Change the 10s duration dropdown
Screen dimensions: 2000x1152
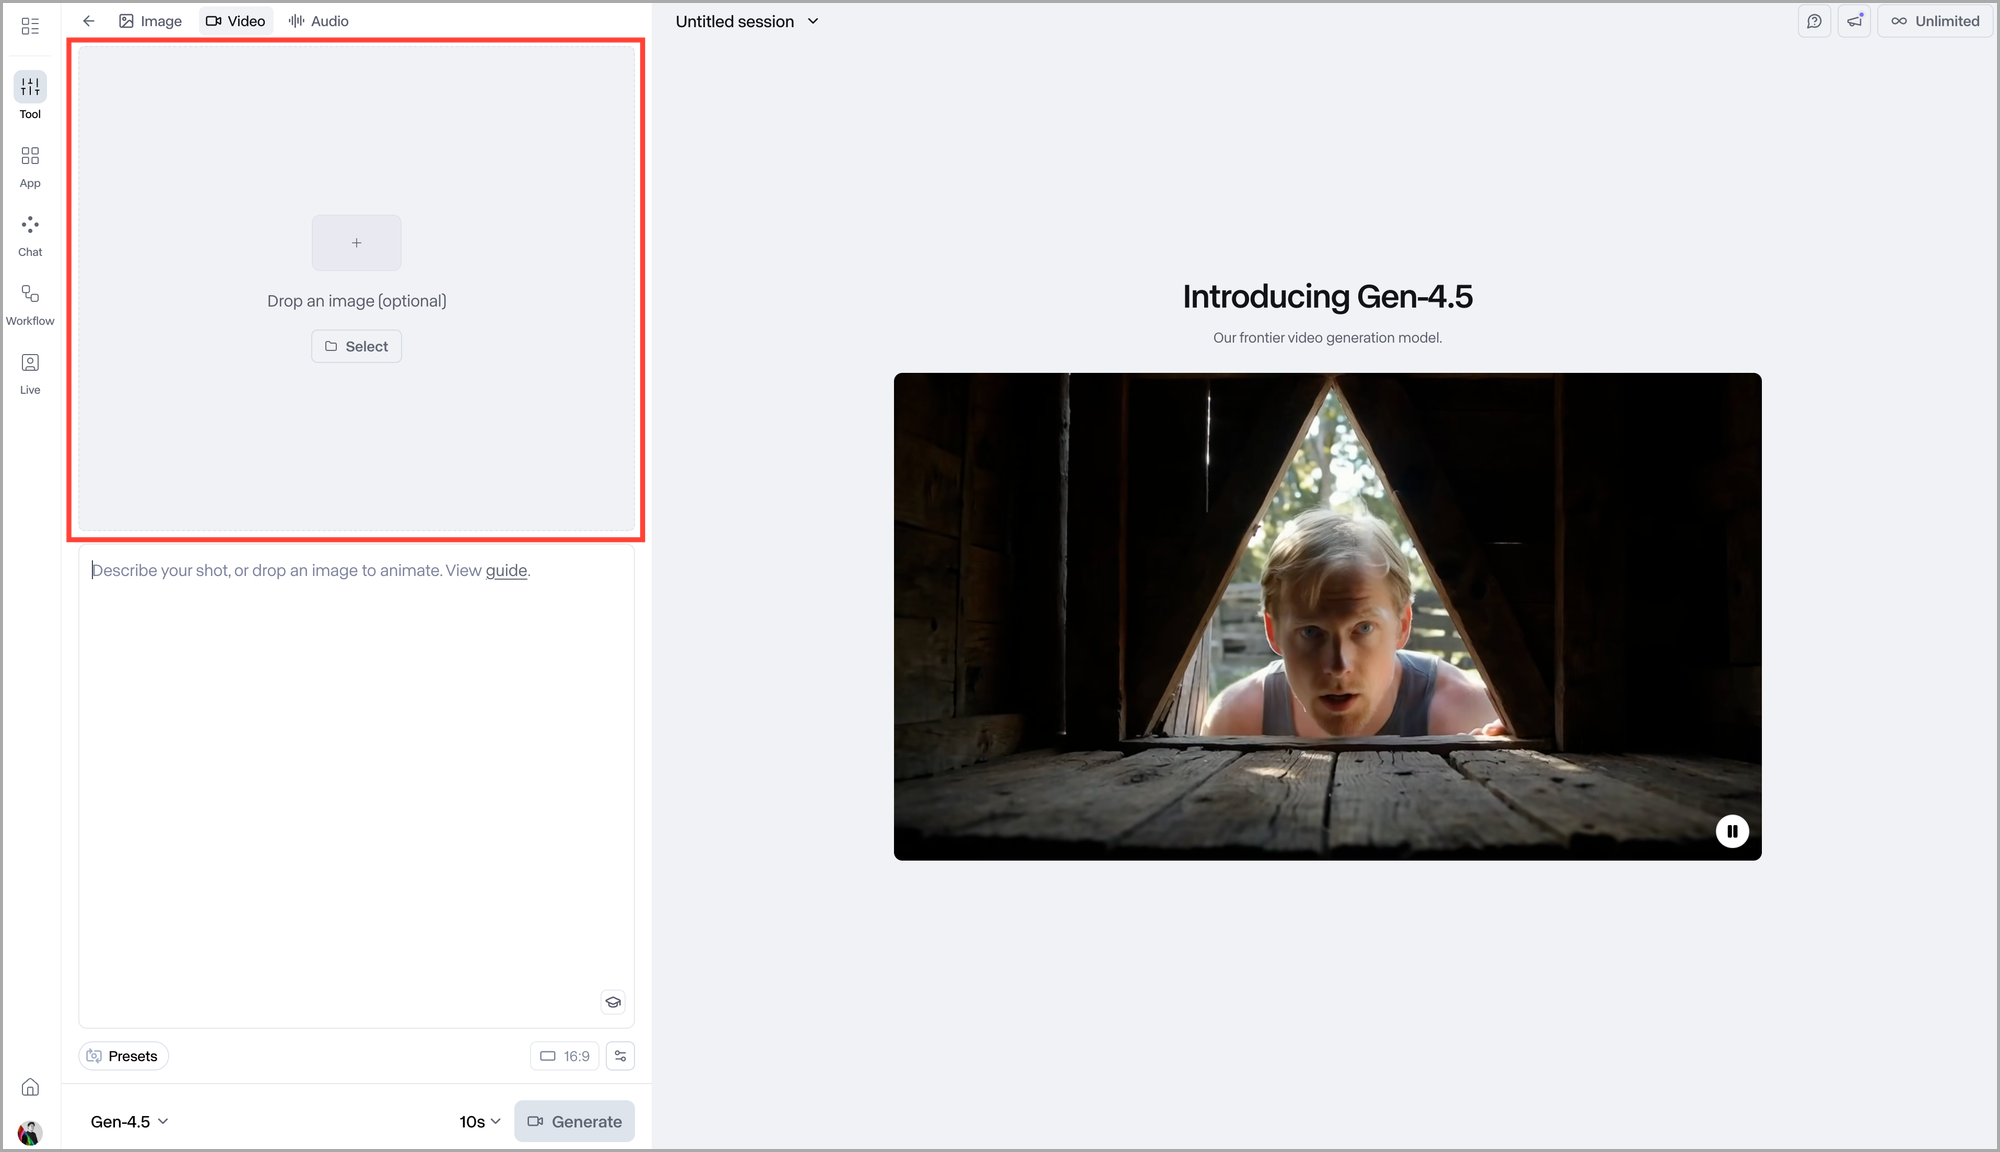point(480,1122)
